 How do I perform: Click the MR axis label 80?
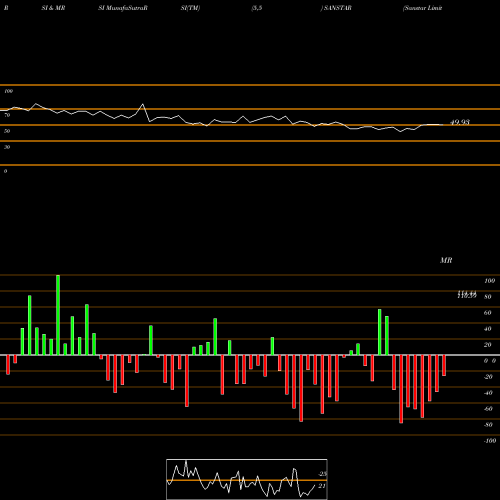point(488,297)
